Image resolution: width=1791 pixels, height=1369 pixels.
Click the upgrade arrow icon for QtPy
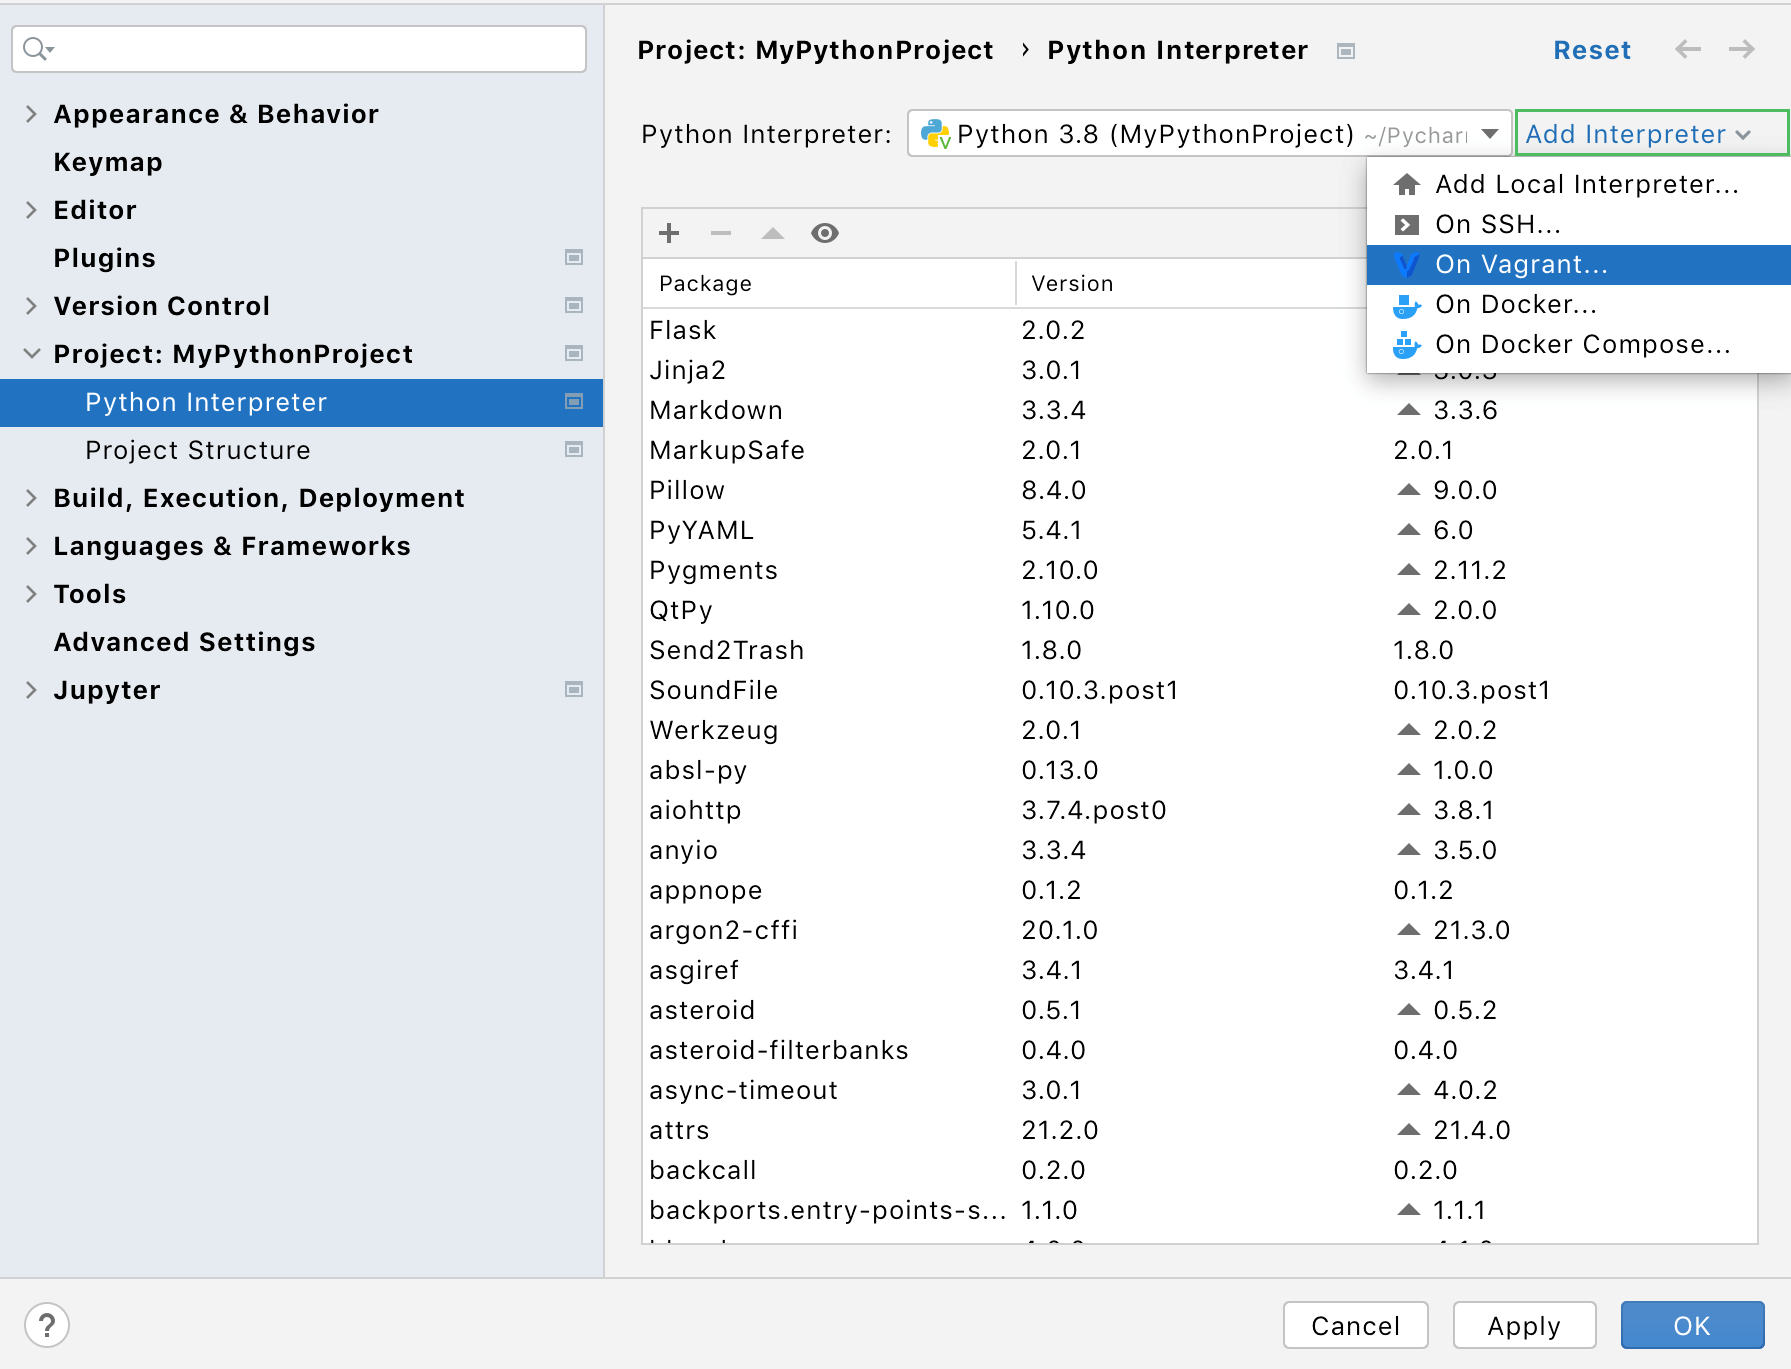click(1409, 610)
